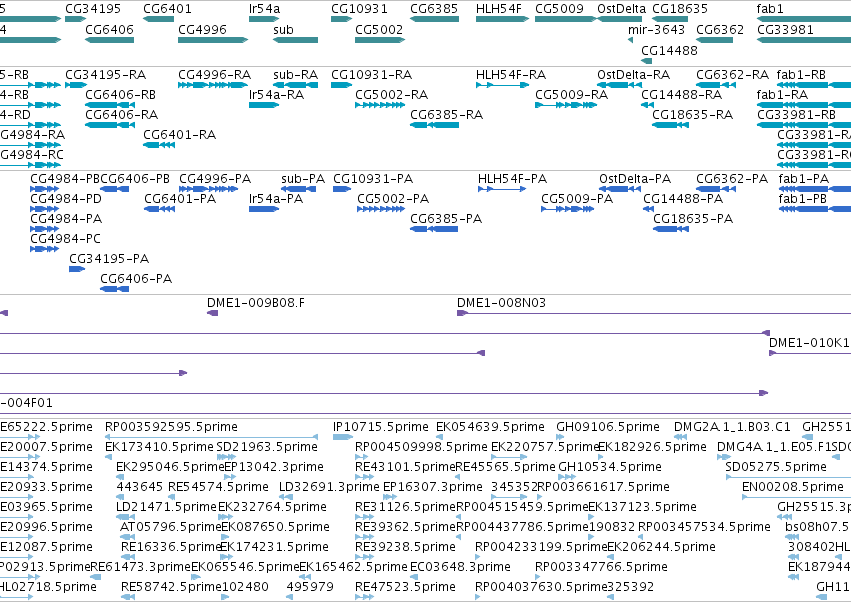The width and height of the screenshot is (851, 602).
Task: Click protein CG10931-PA
Action: point(342,189)
